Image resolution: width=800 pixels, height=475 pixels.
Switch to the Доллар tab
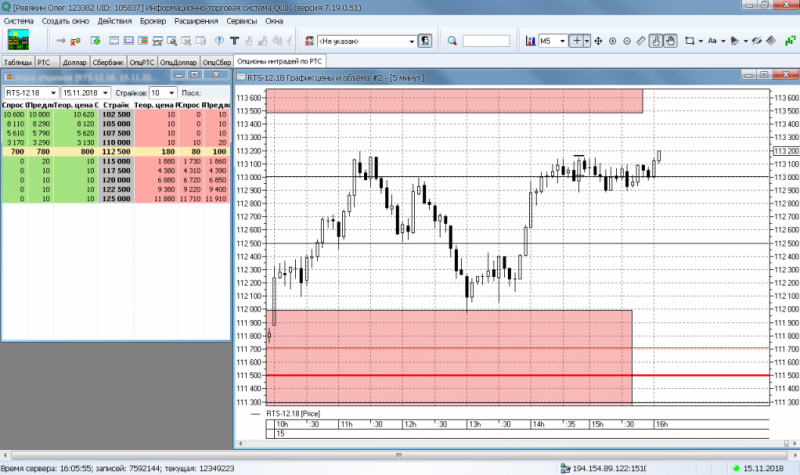click(74, 62)
